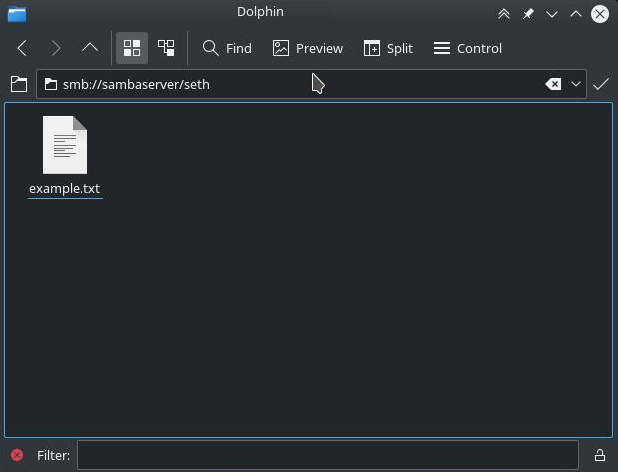Click the folder icon beside location bar
The height and width of the screenshot is (472, 618).
click(x=19, y=84)
